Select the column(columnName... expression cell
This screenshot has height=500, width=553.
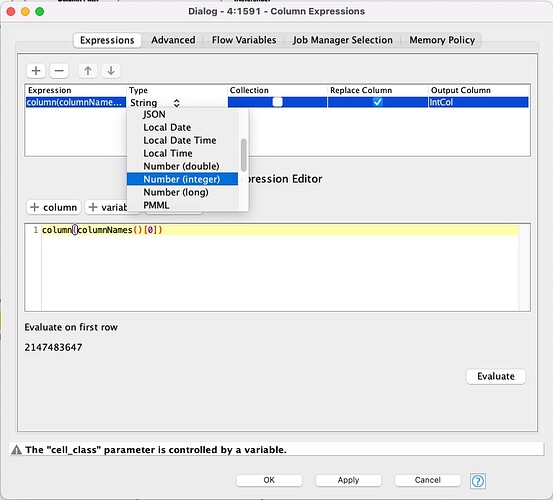tap(75, 102)
